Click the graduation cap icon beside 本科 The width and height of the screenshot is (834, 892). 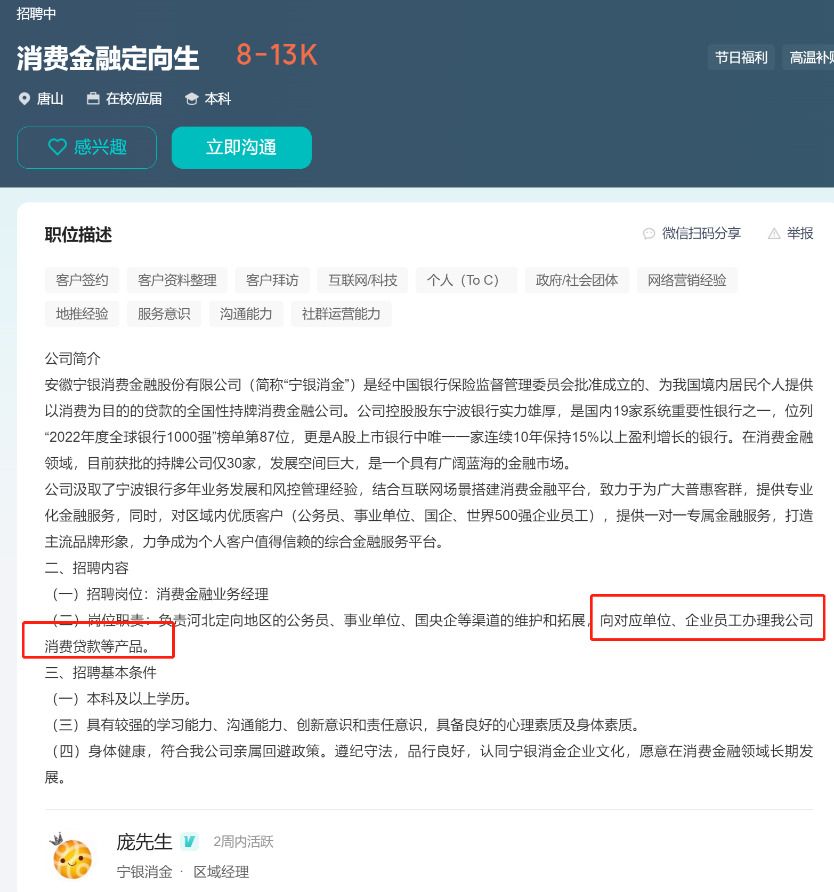[192, 99]
